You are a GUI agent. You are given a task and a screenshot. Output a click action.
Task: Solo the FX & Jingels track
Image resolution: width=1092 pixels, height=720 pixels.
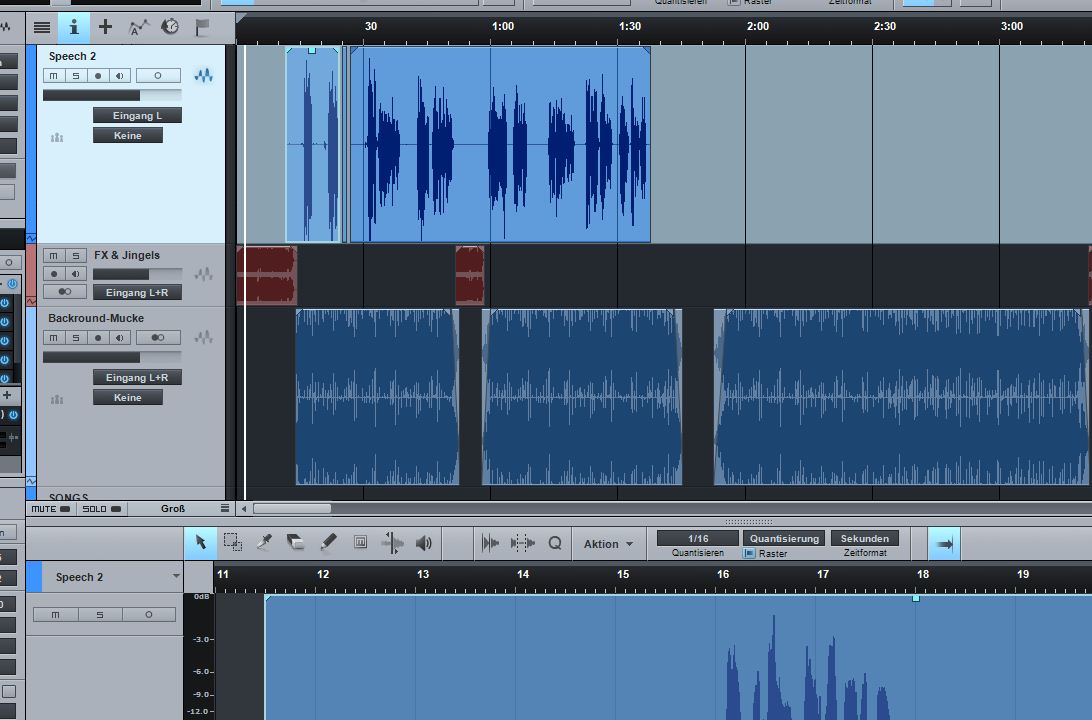(x=75, y=256)
